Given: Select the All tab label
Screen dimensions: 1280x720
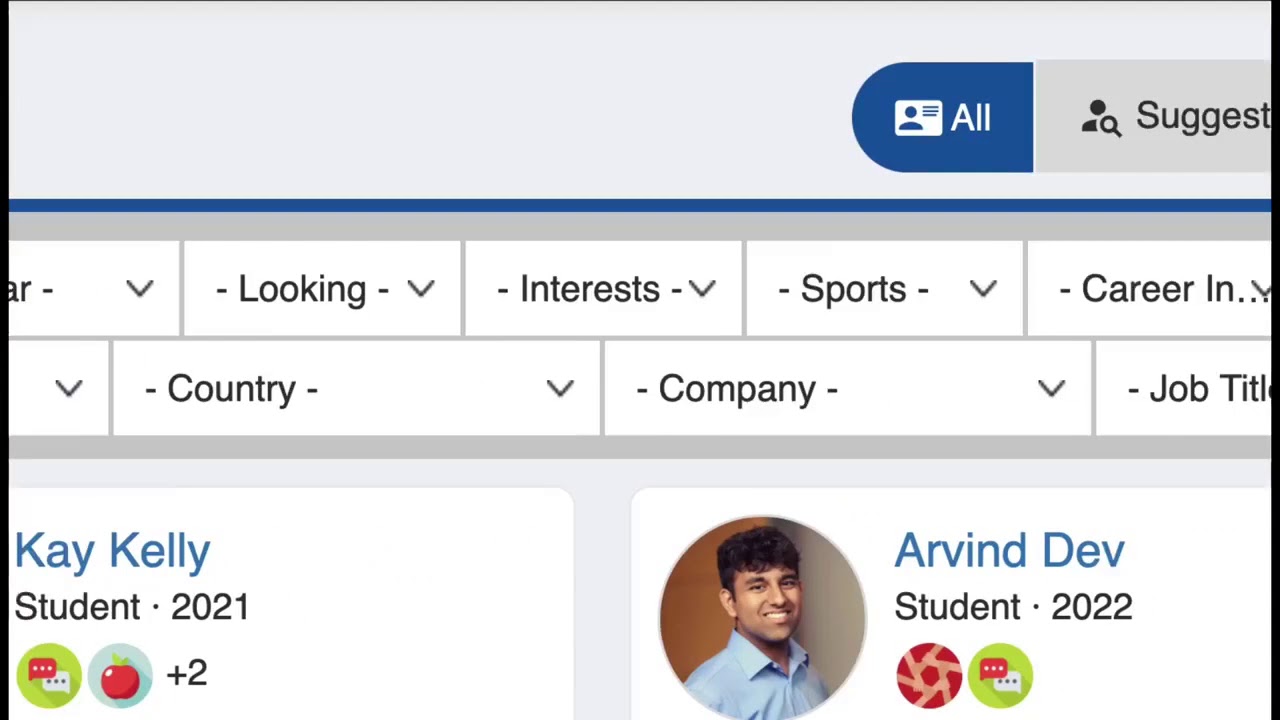Looking at the screenshot, I should [970, 118].
